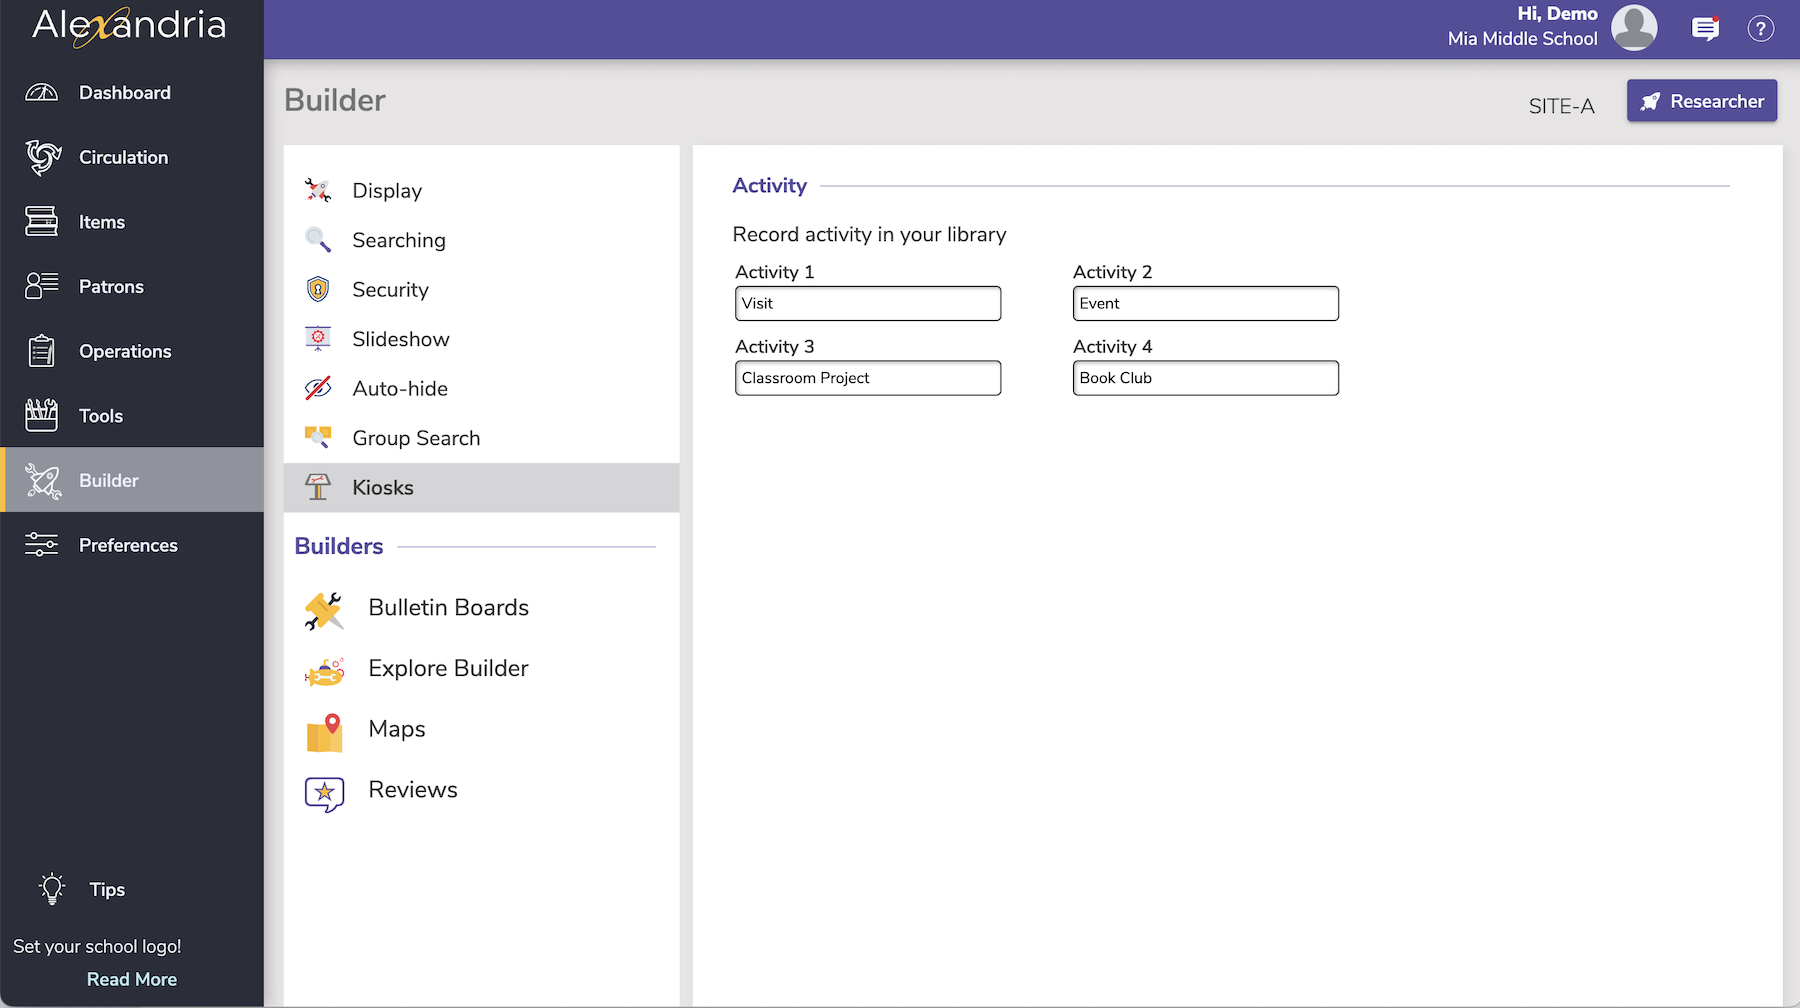Focus the Activity 3 Classroom Project field
The image size is (1800, 1008).
[x=867, y=379]
